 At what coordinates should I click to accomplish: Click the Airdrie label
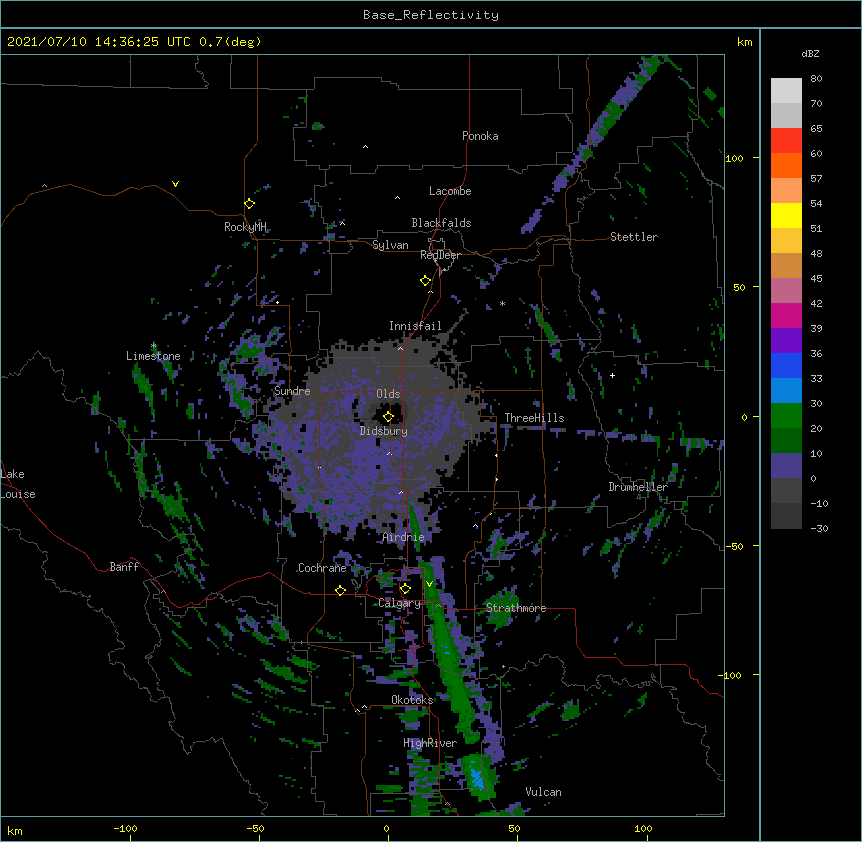403,537
